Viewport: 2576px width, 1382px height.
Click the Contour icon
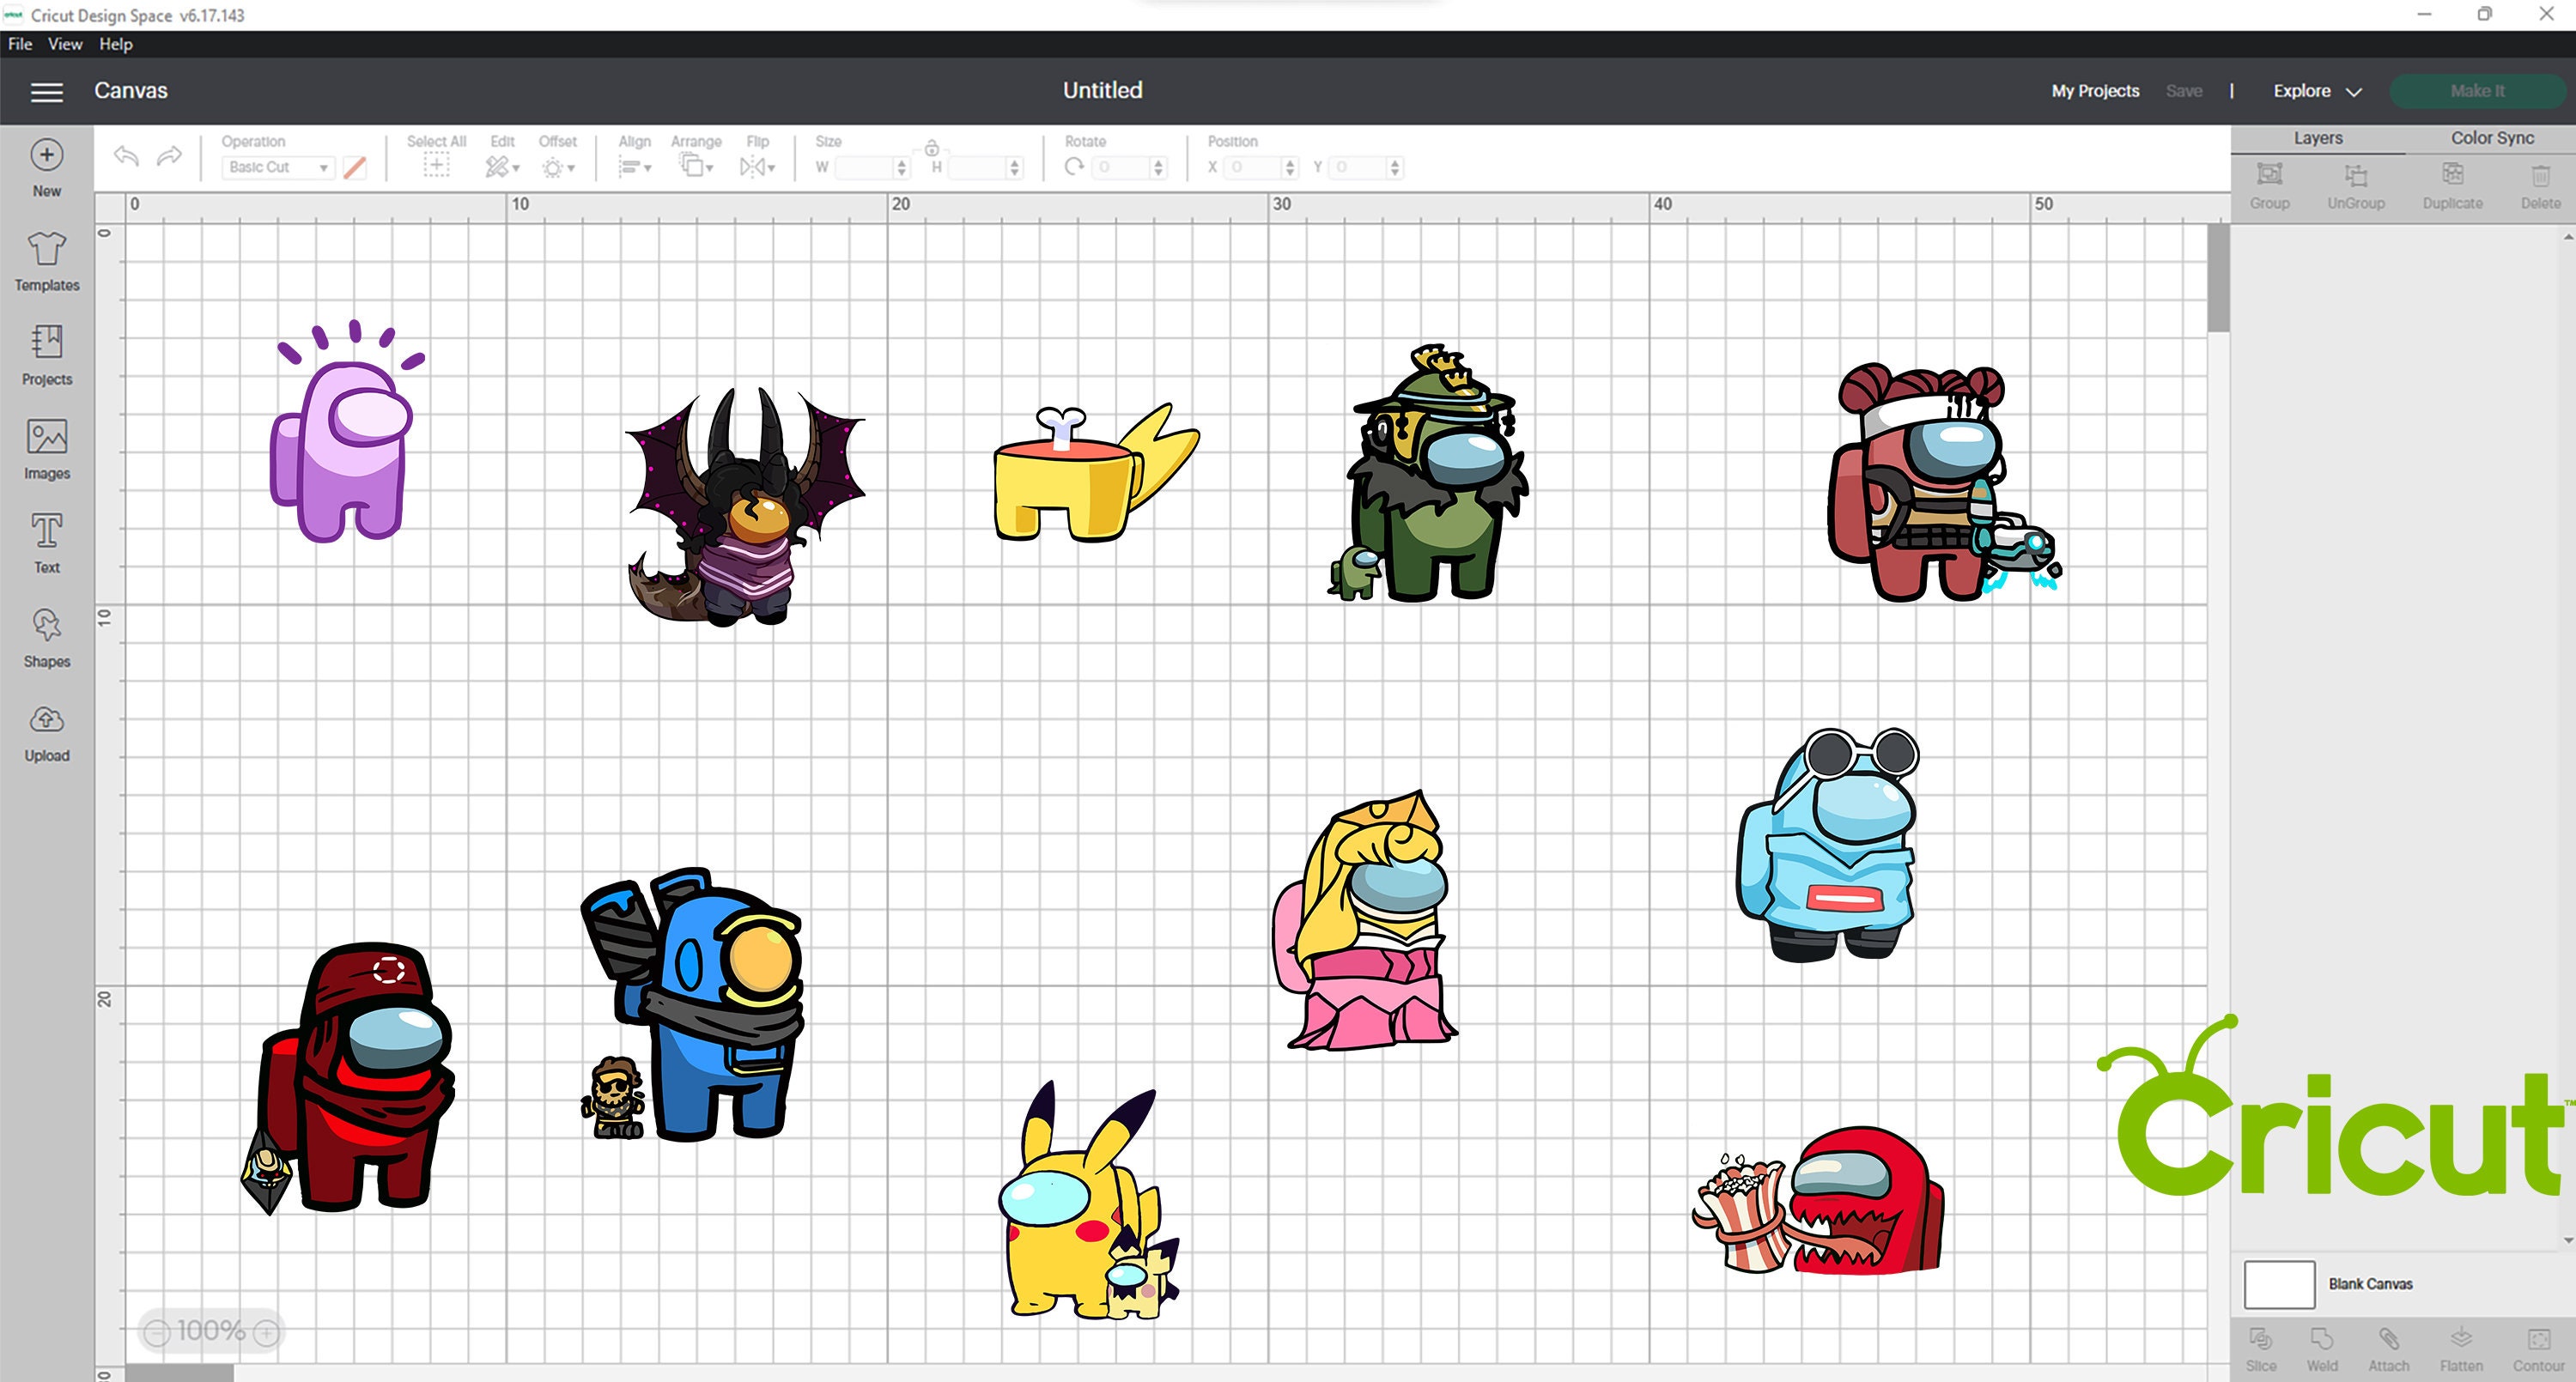point(2538,1338)
